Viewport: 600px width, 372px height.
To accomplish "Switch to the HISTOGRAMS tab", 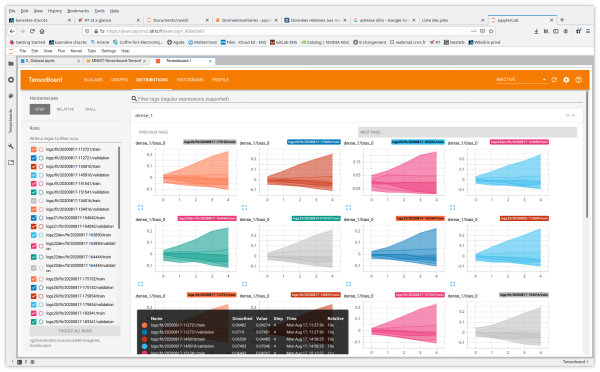I will click(x=190, y=80).
